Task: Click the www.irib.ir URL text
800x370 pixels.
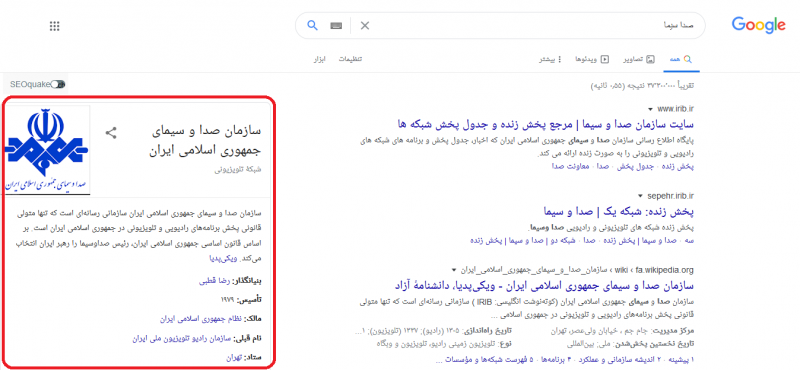Action: 675,109
